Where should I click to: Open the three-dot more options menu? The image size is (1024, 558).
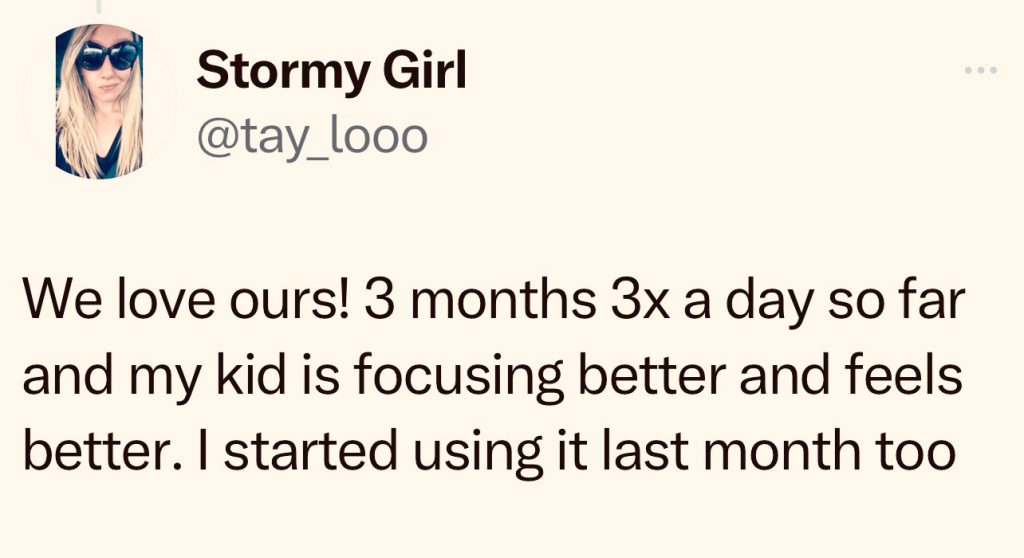tap(981, 72)
